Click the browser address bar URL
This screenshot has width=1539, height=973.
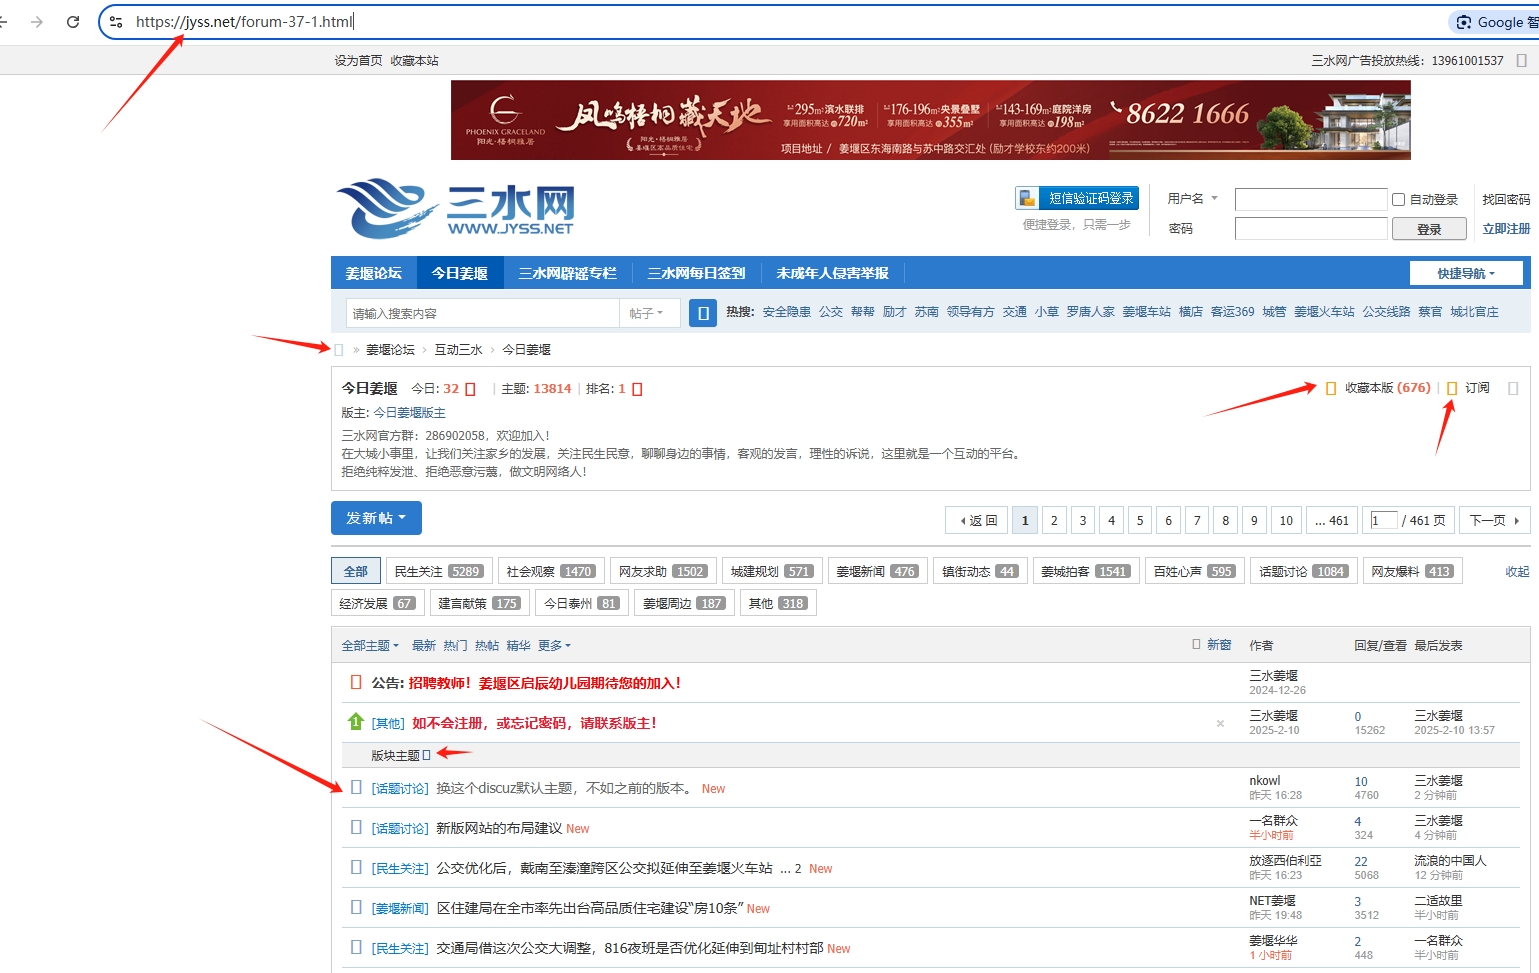coord(244,22)
